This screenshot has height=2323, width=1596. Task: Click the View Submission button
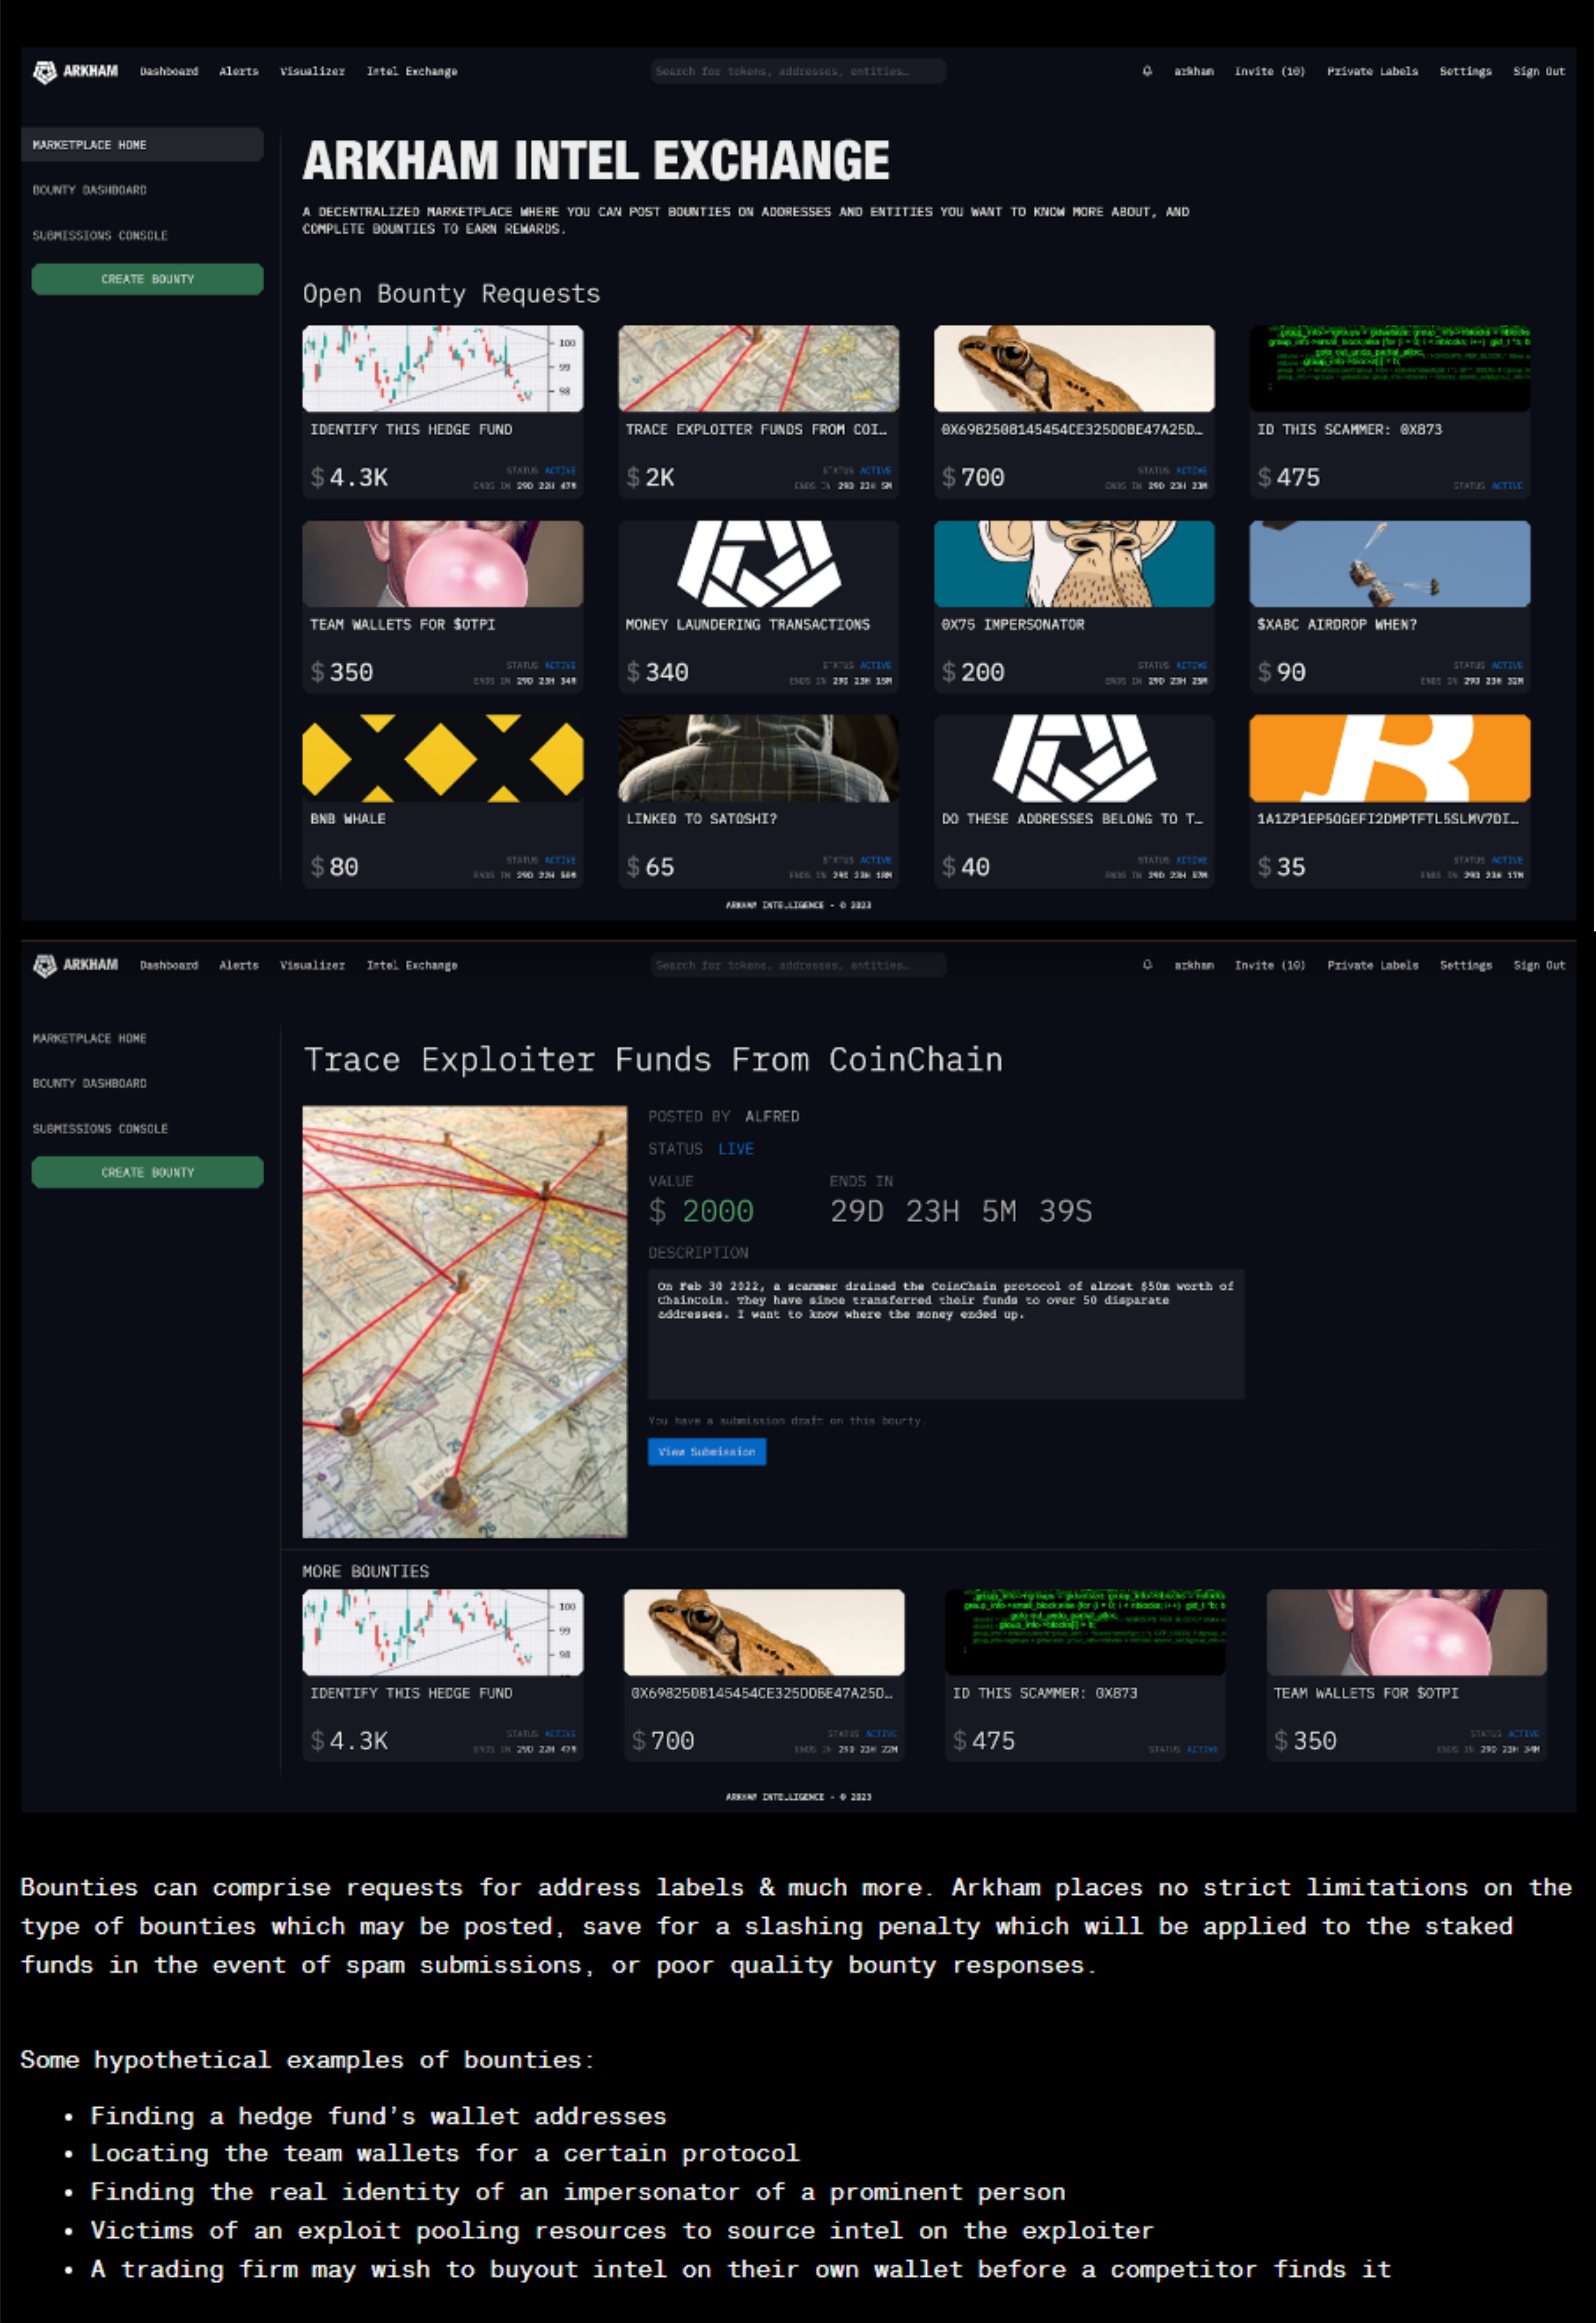coord(707,1452)
